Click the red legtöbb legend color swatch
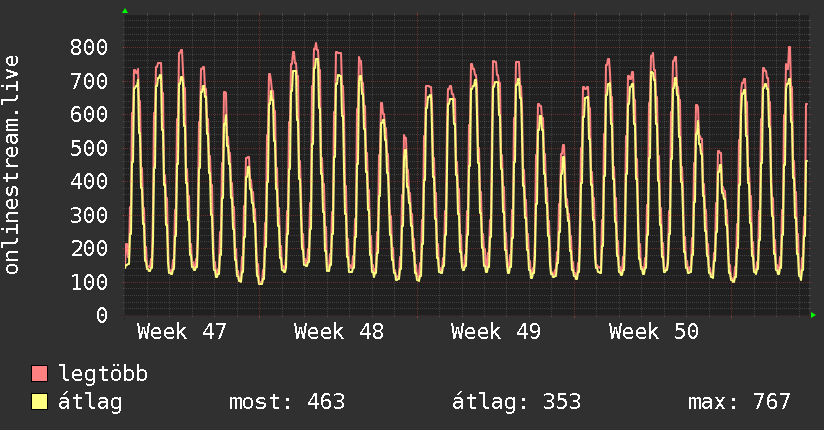Screen dimensions: 824x430 40,375
